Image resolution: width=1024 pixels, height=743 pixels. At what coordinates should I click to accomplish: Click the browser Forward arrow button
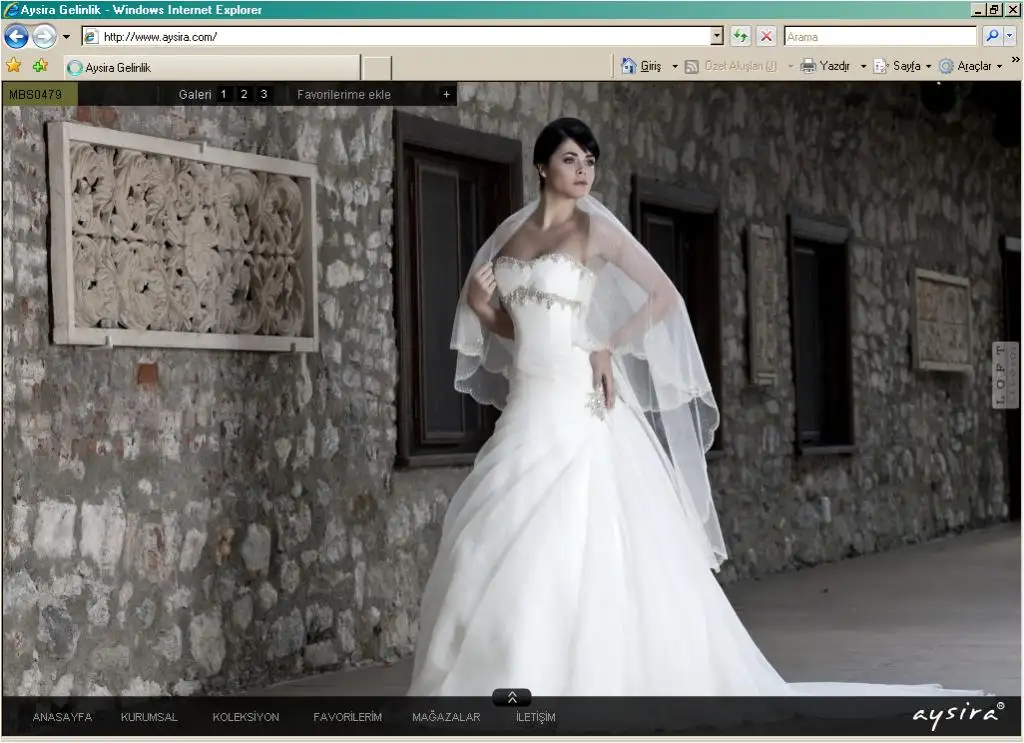pyautogui.click(x=44, y=37)
